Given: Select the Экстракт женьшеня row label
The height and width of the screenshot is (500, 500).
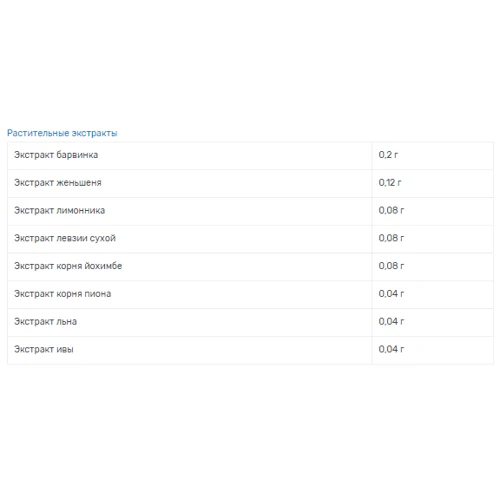Looking at the screenshot, I should (x=58, y=183).
